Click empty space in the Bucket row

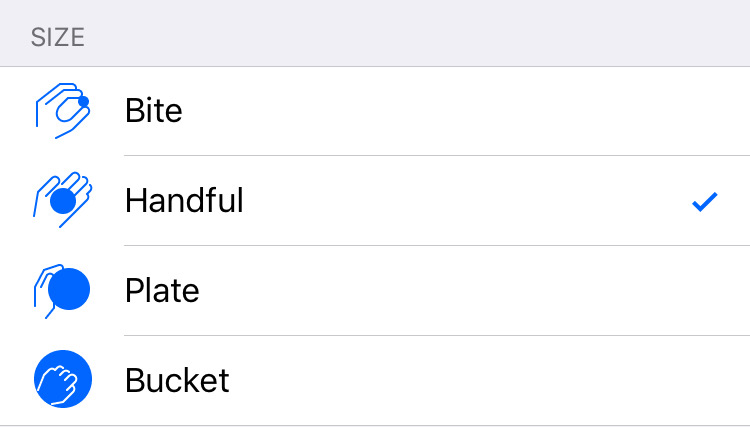[478, 380]
